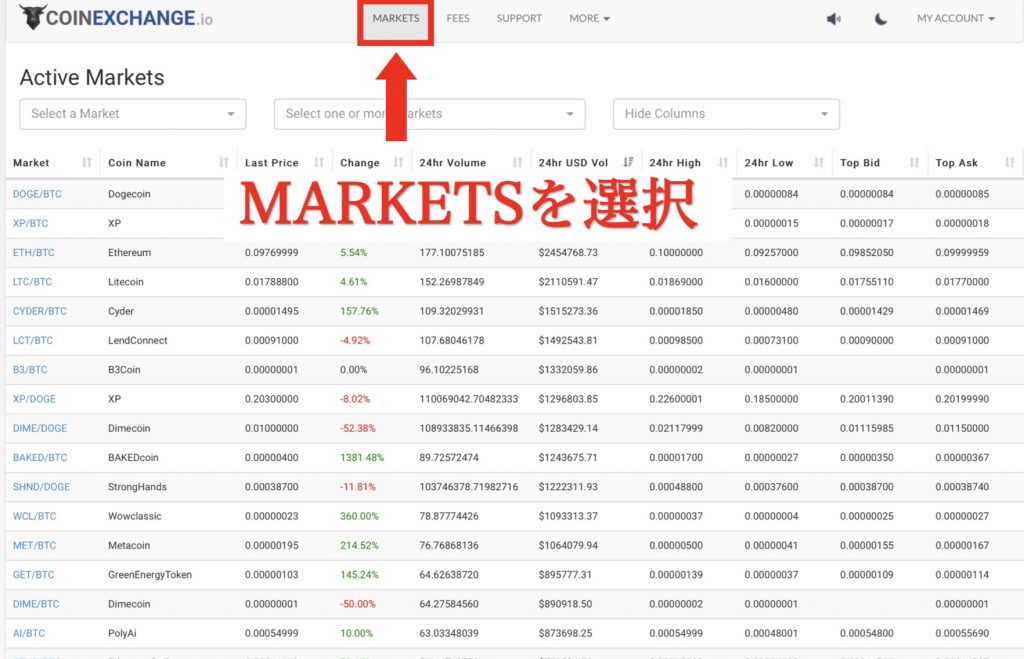Sort by the Change column
This screenshot has width=1024, height=659.
[371, 163]
